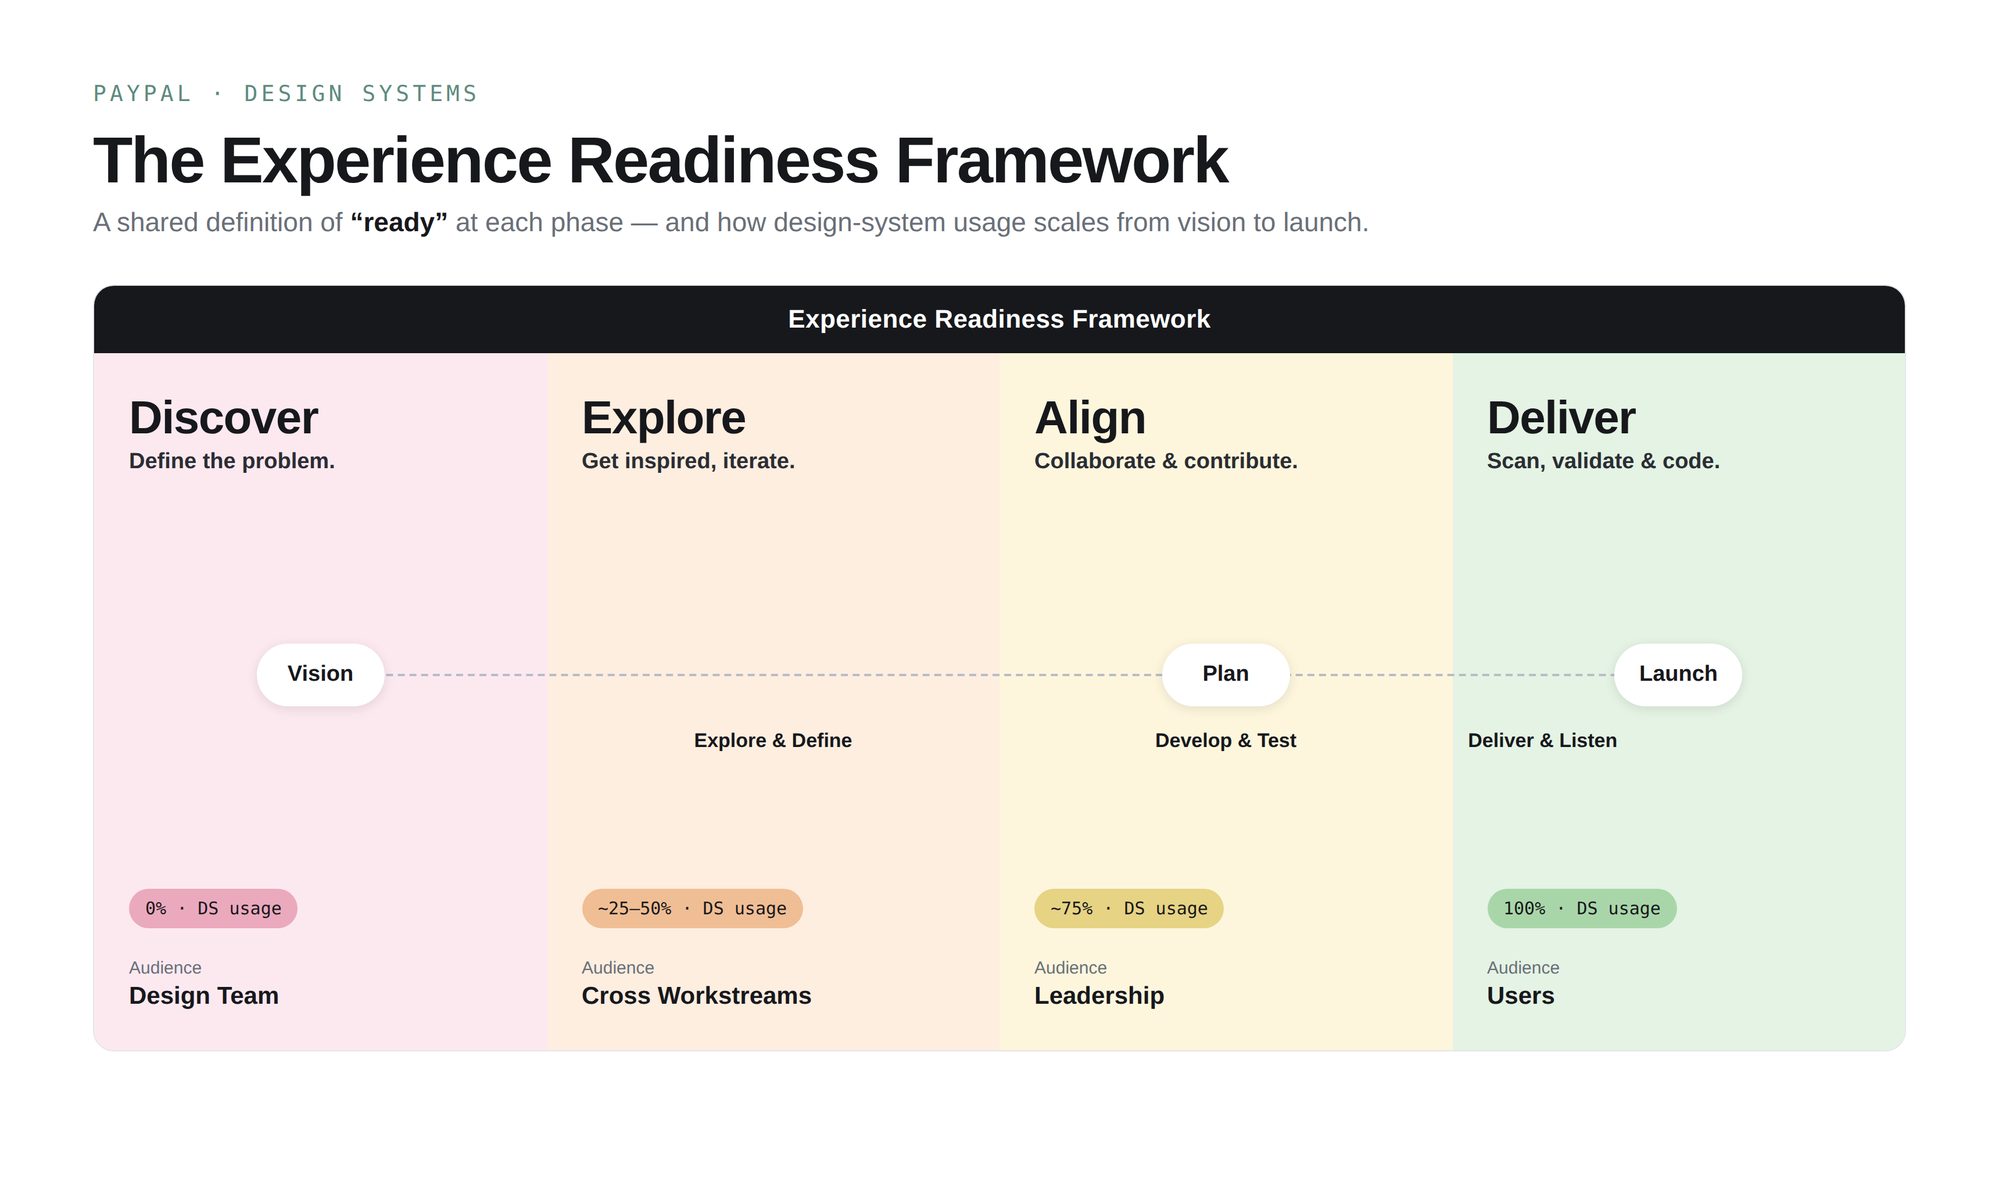1999x1185 pixels.
Task: Click the 'Users' audience text
Action: tap(1520, 996)
